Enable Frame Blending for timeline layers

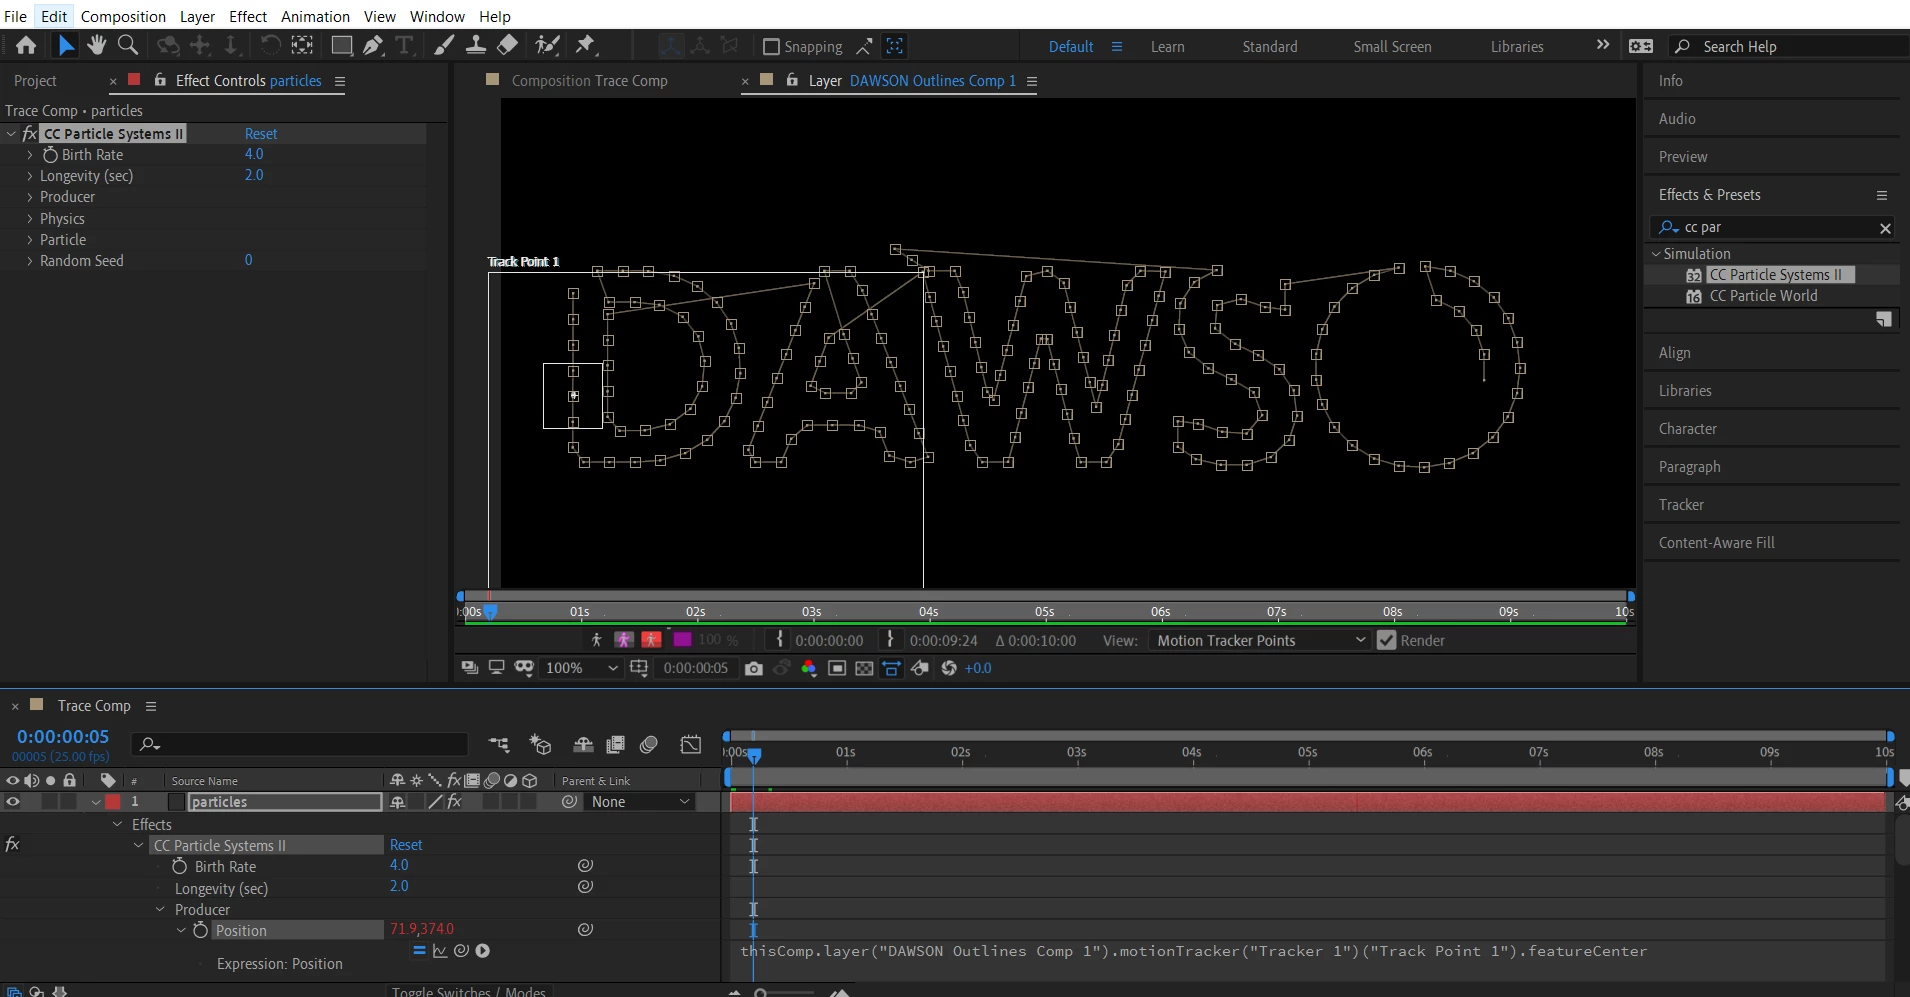[x=616, y=744]
